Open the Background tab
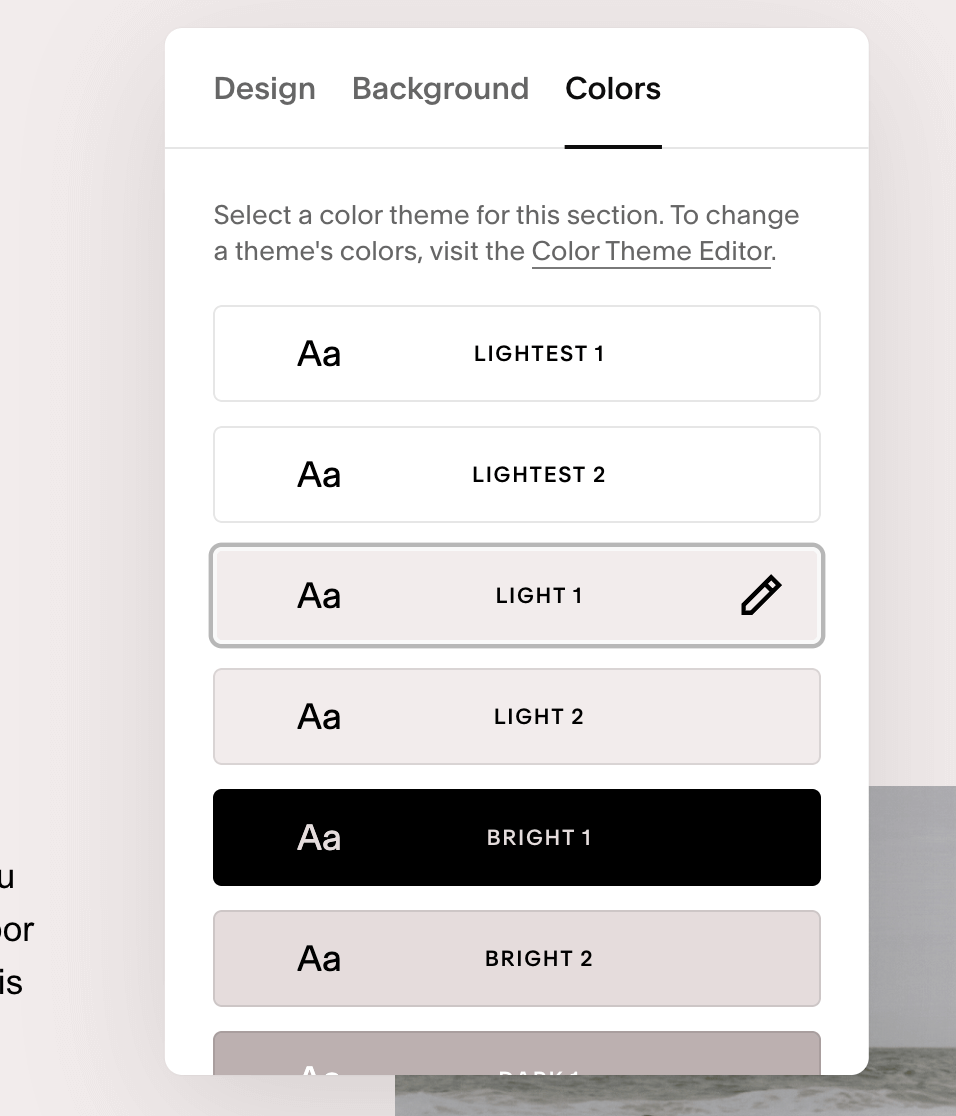Viewport: 956px width, 1116px height. (x=440, y=89)
